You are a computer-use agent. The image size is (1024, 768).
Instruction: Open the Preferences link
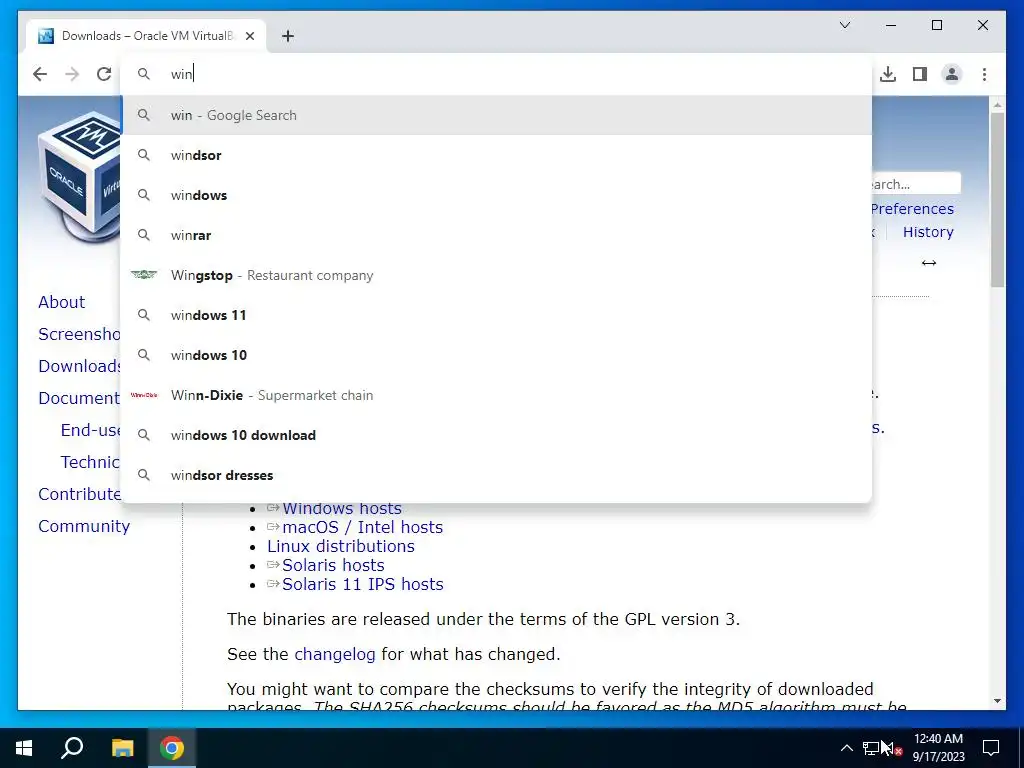[912, 209]
